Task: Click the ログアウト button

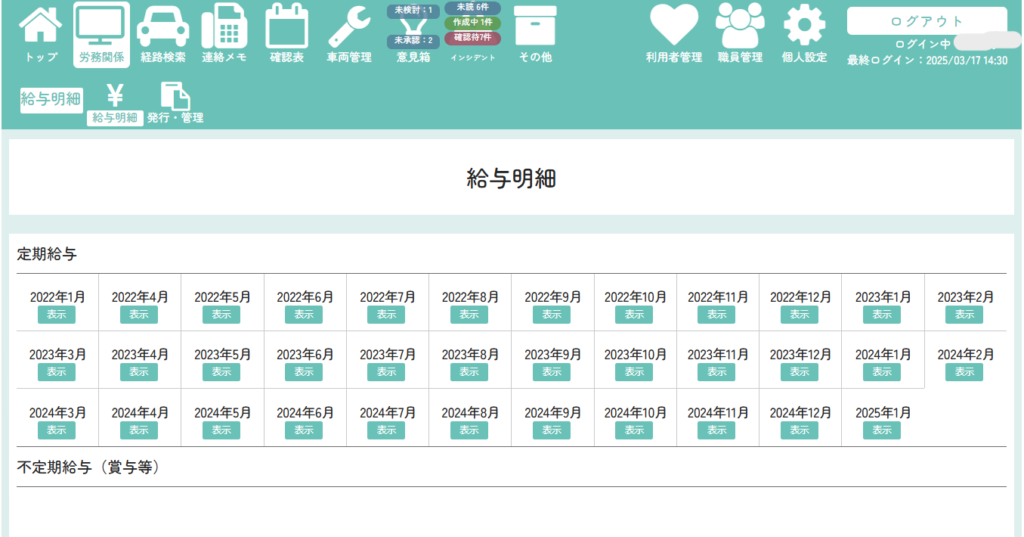Action: pyautogui.click(x=926, y=21)
